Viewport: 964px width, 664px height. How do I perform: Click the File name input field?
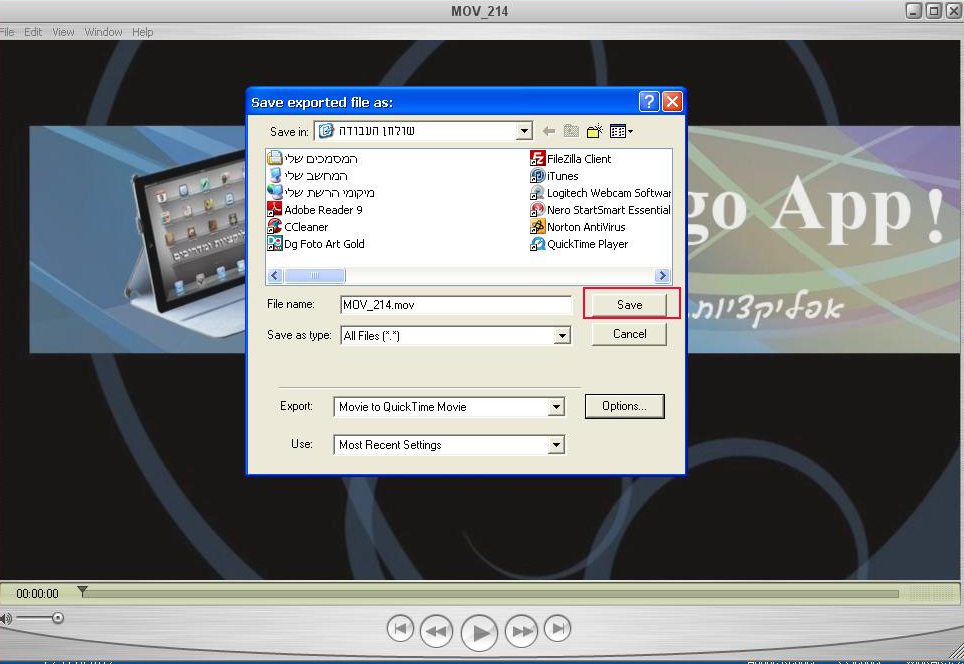coord(456,305)
